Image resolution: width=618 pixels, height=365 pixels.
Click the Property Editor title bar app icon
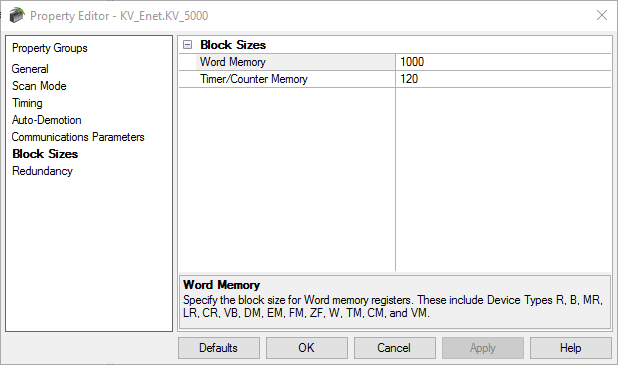pyautogui.click(x=17, y=15)
